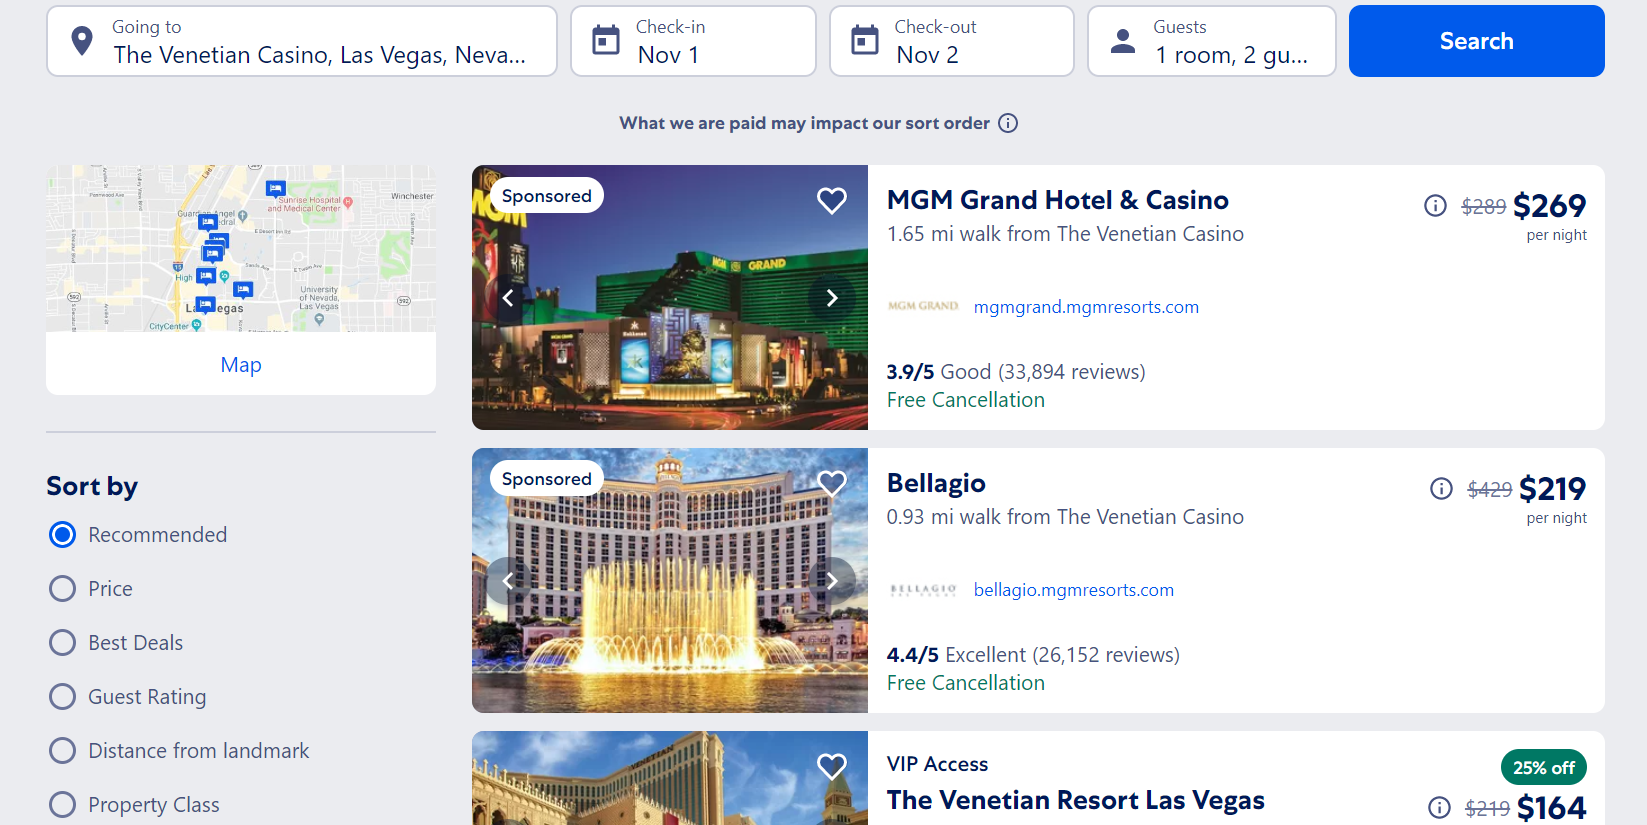
Task: Show next MGM Grand photo
Action: pyautogui.click(x=832, y=298)
